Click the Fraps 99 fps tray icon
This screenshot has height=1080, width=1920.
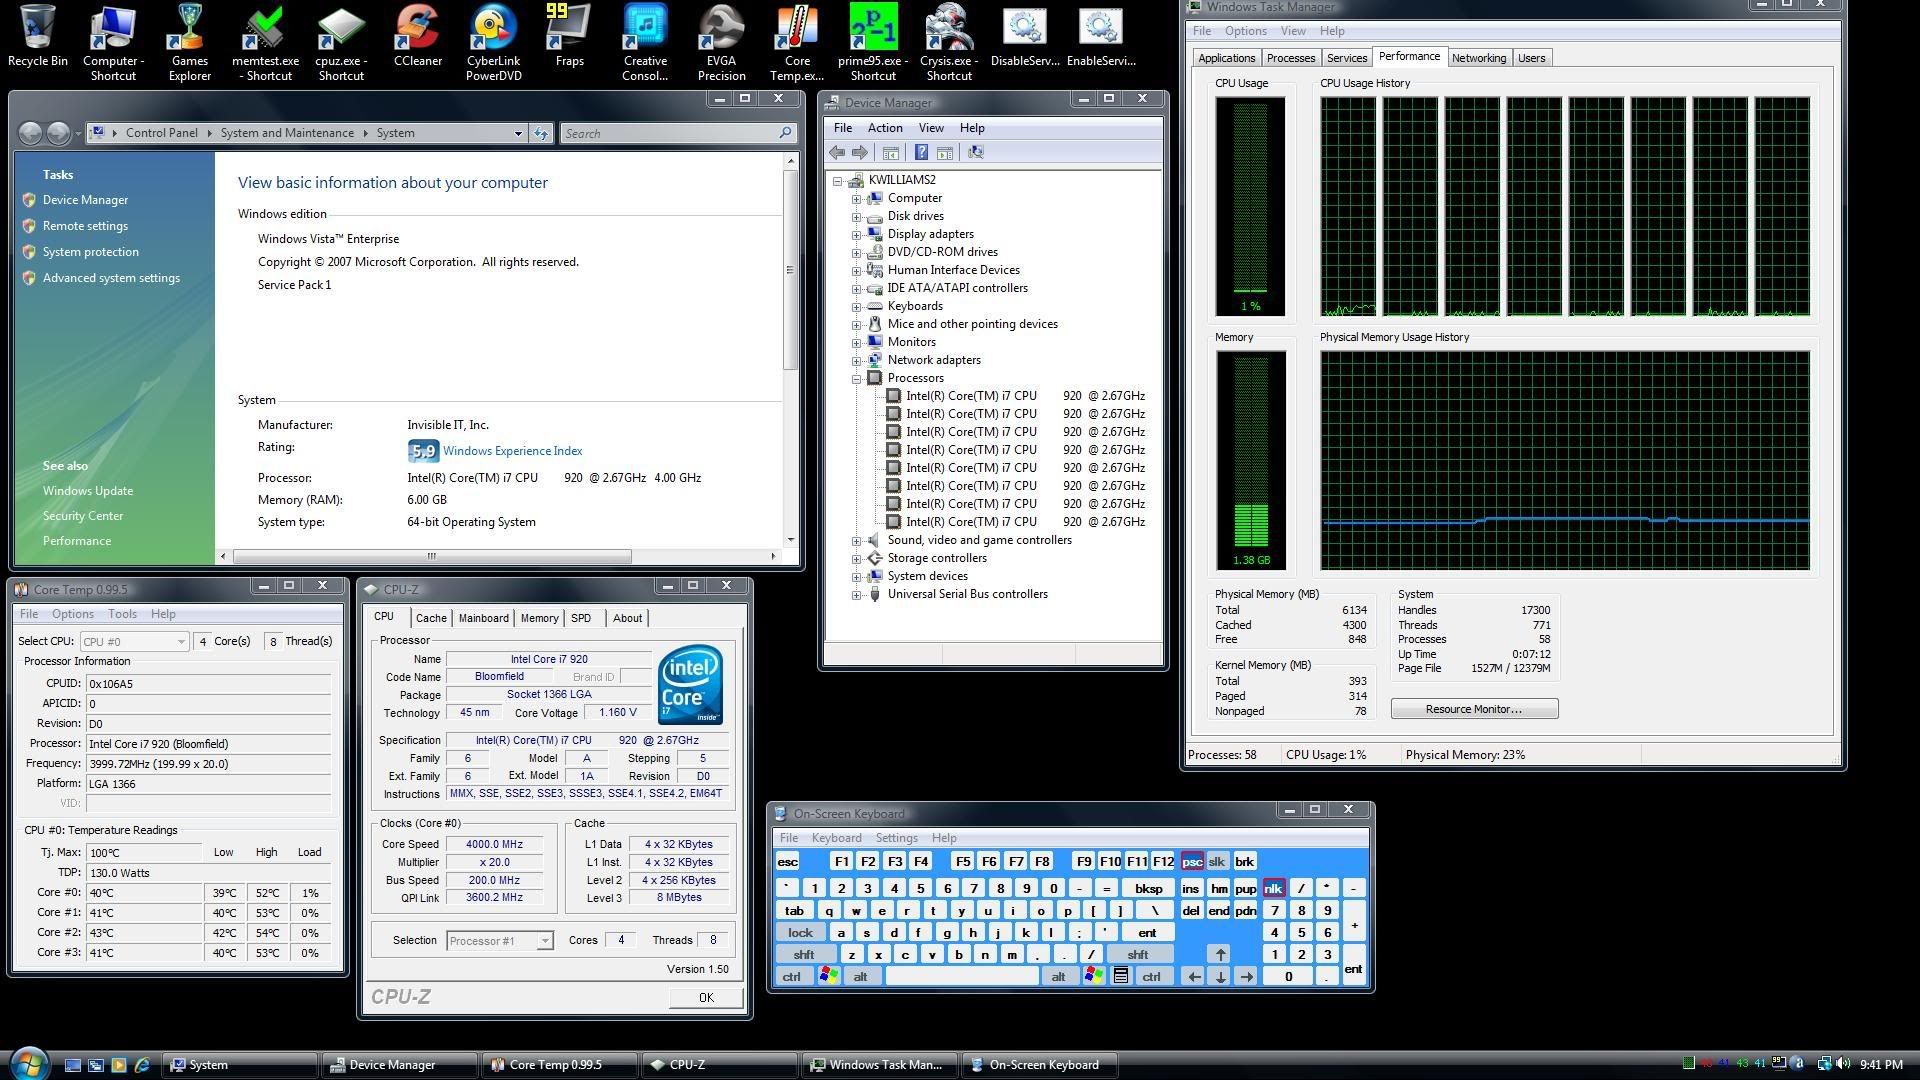pyautogui.click(x=1778, y=1064)
